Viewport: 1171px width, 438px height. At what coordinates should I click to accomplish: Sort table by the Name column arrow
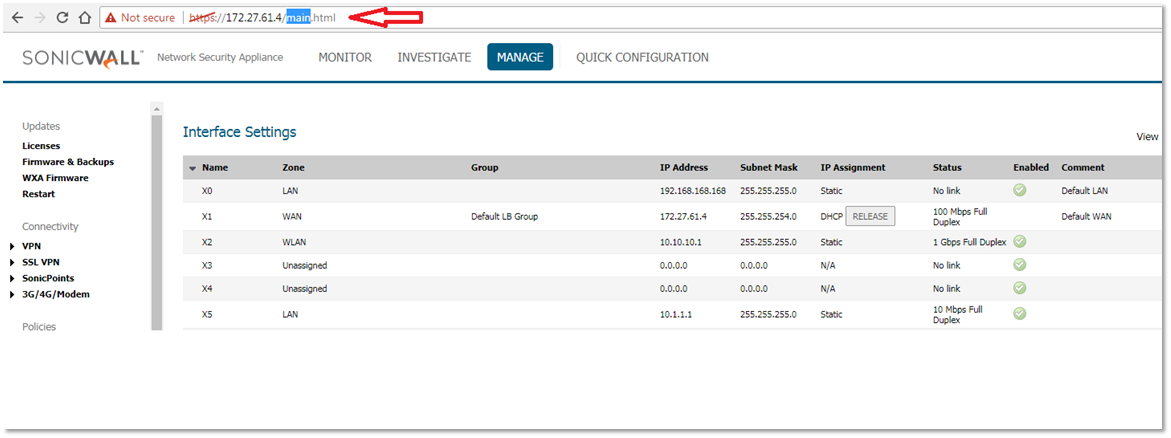click(x=193, y=168)
